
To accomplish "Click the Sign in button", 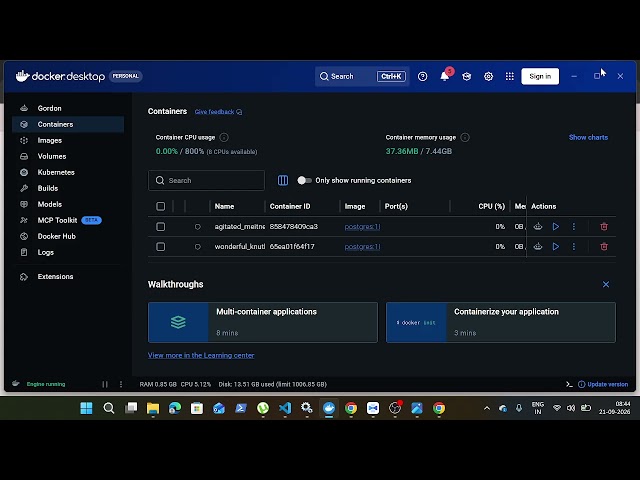I will coord(540,76).
